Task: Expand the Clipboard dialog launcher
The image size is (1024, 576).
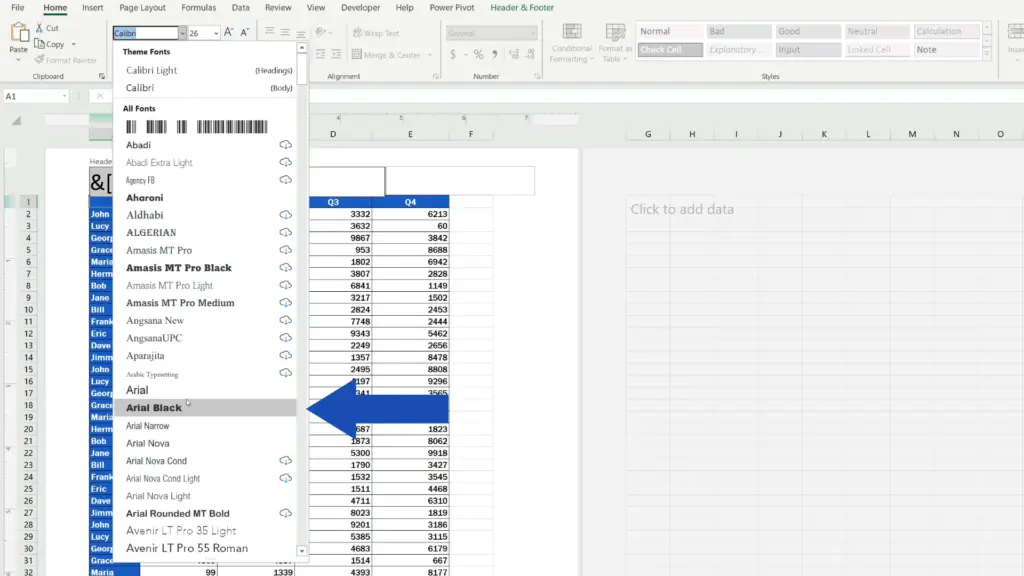Action: tap(102, 76)
